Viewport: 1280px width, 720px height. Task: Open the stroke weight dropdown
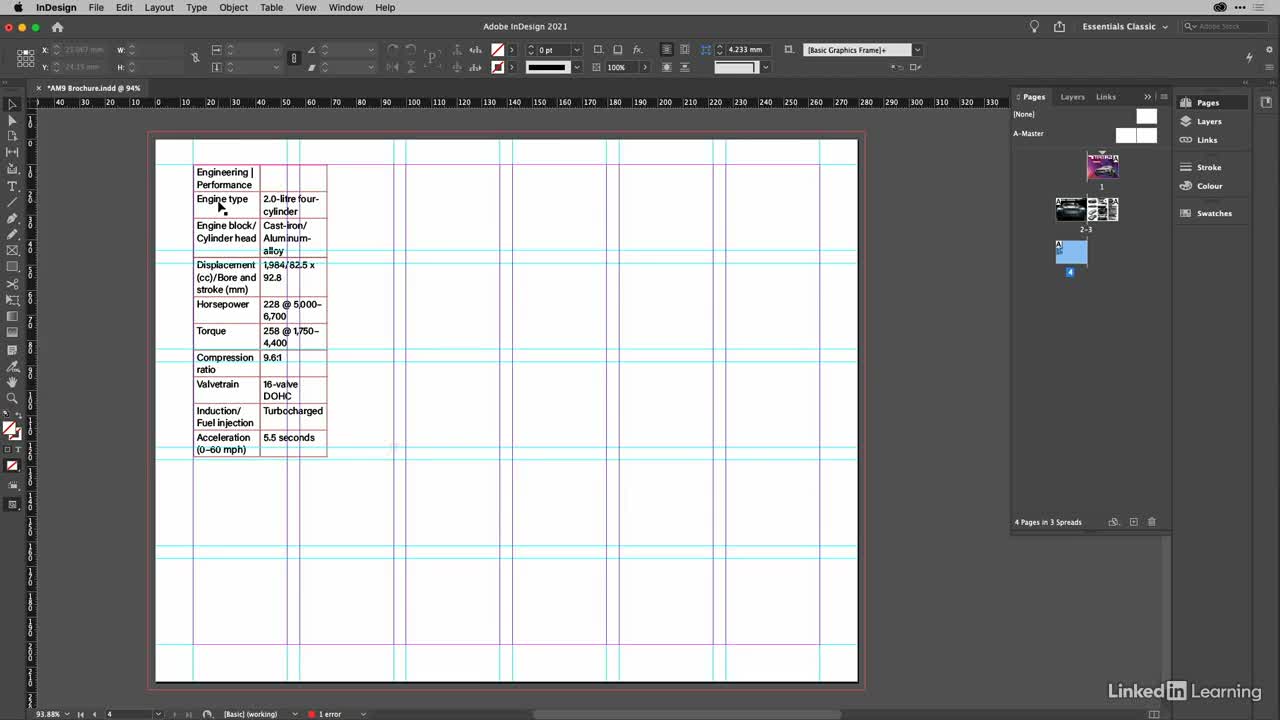(577, 50)
